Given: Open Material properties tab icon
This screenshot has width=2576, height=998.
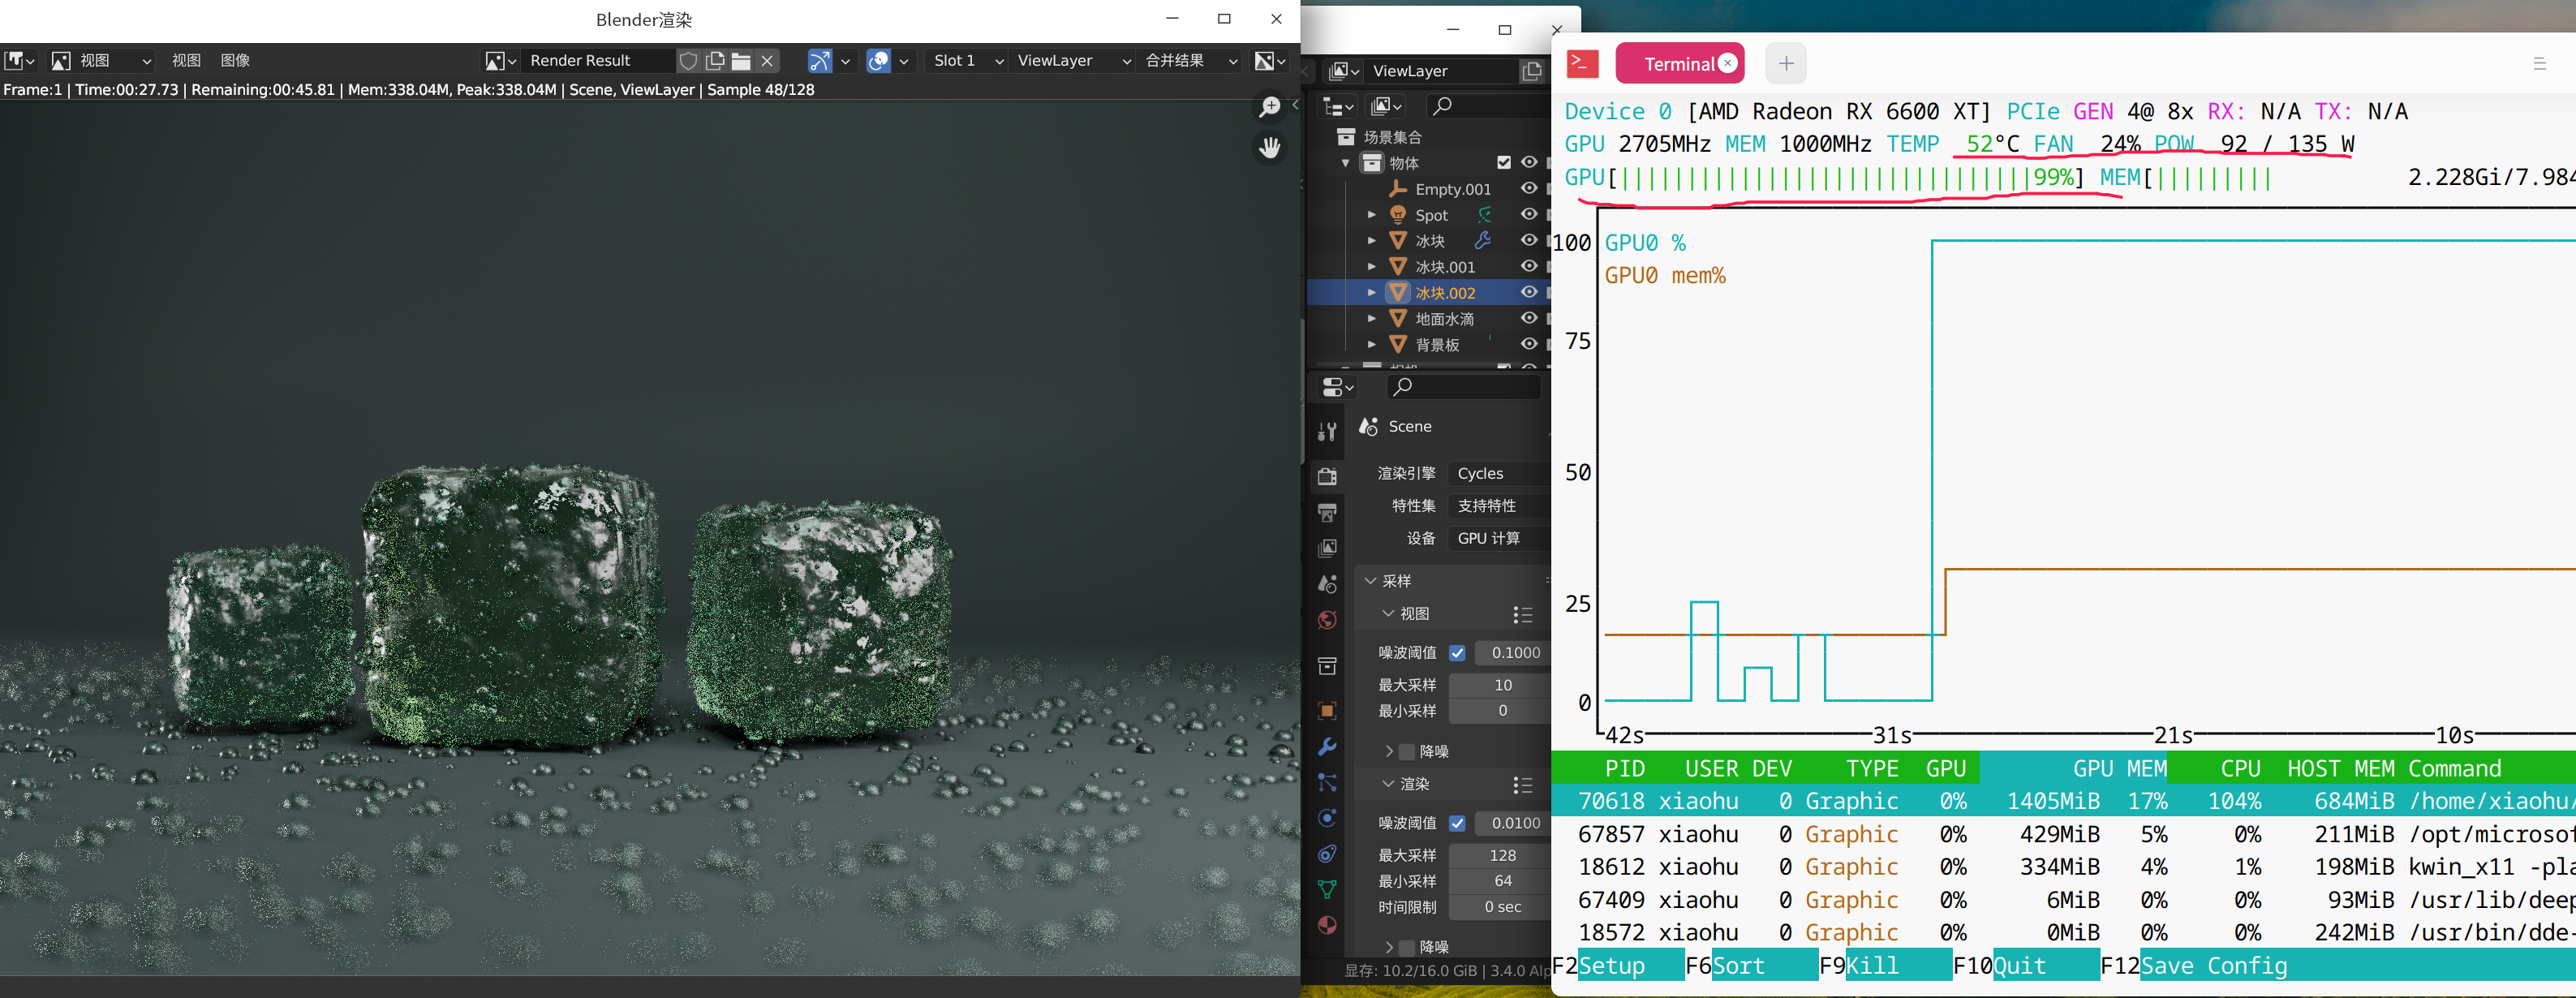Looking at the screenshot, I should click(x=1327, y=925).
